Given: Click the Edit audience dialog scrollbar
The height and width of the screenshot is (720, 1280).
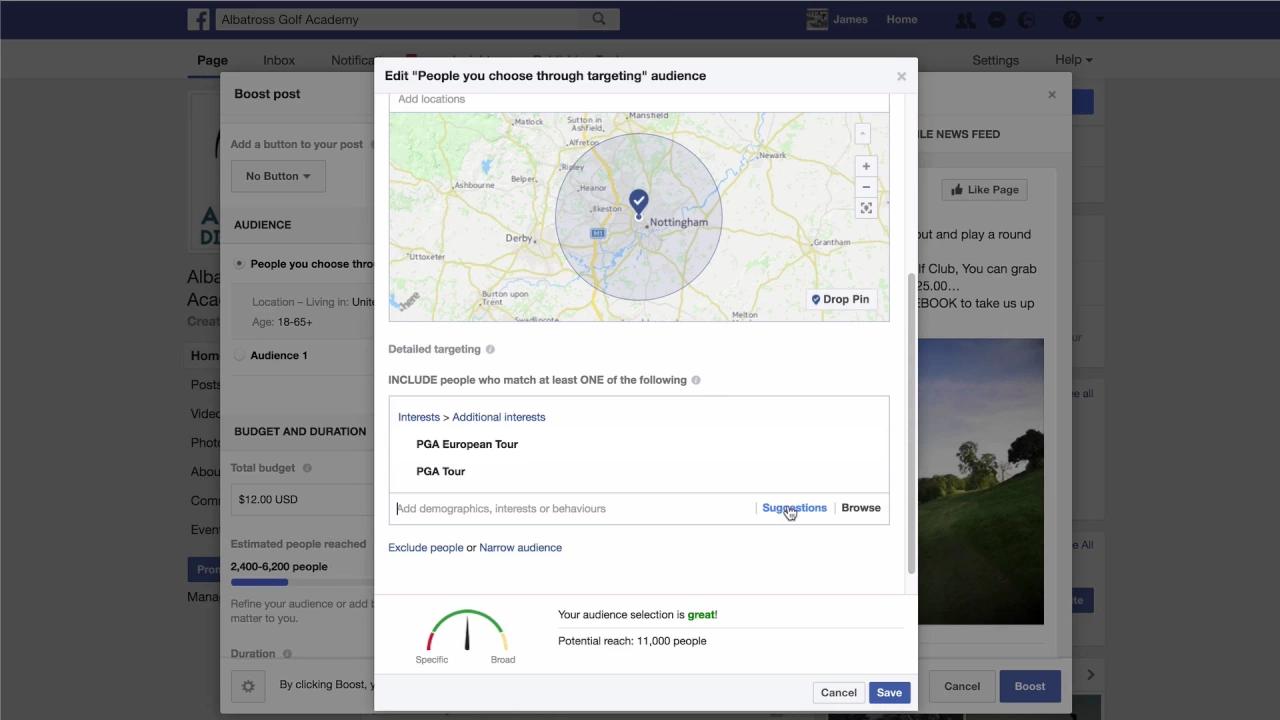Looking at the screenshot, I should coord(911,423).
